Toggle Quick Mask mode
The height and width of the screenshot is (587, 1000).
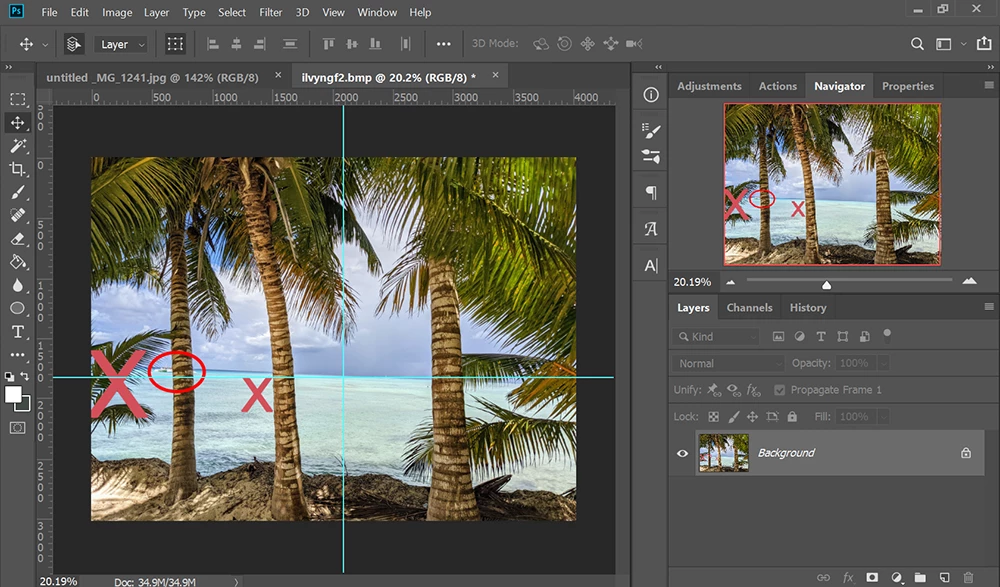(18, 427)
